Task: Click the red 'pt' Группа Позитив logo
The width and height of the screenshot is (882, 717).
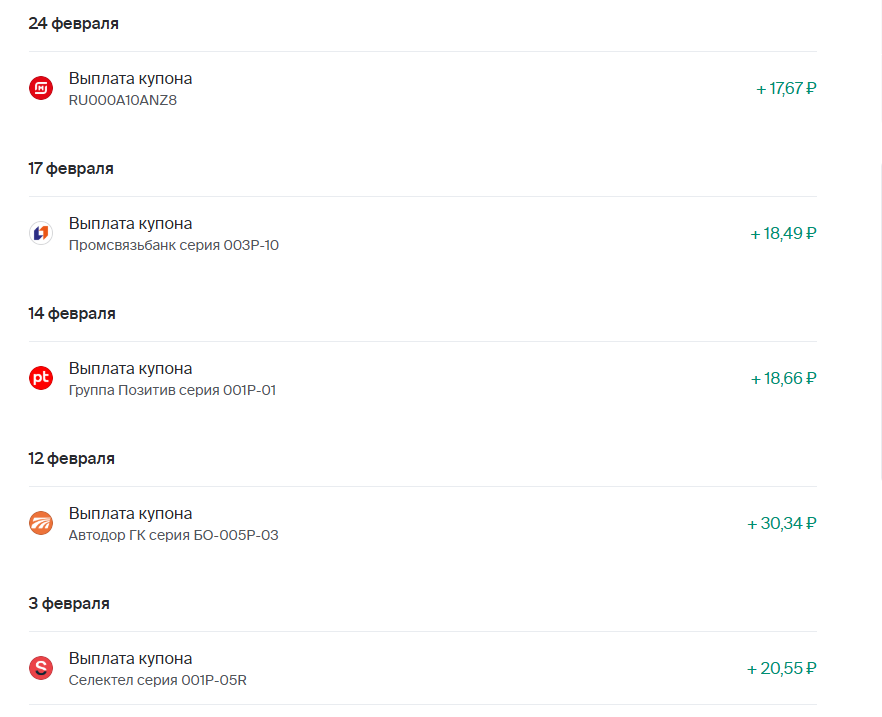Action: point(41,378)
